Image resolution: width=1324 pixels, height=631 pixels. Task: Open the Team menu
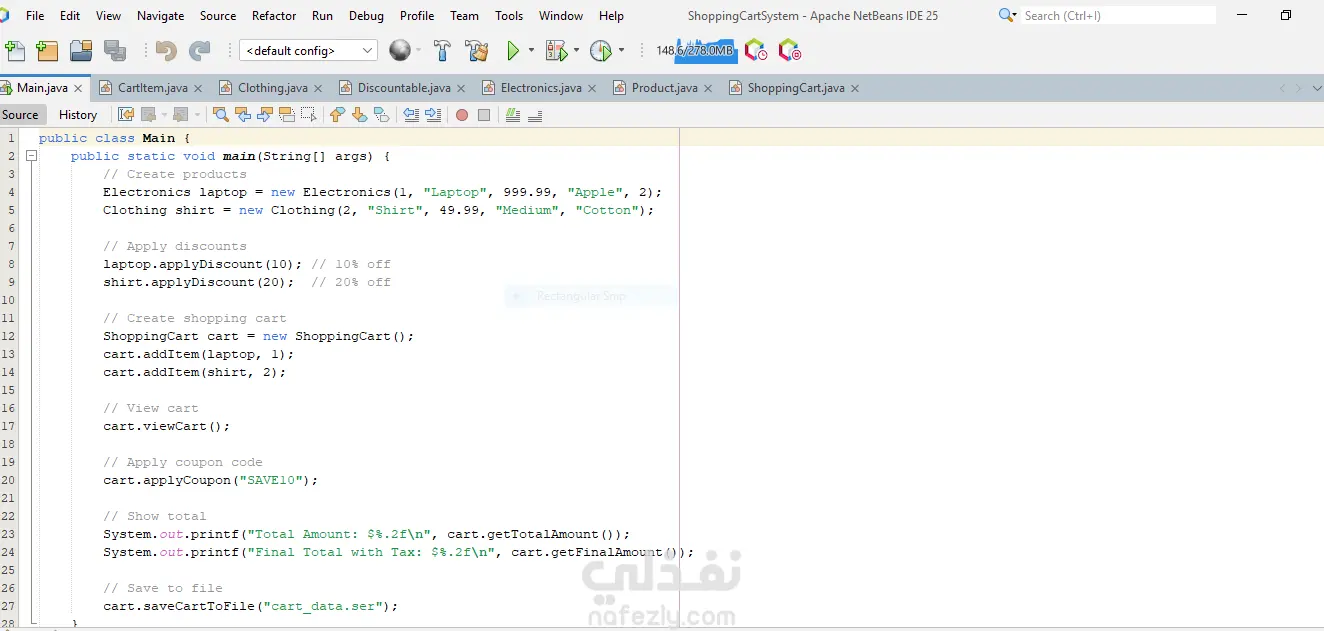pyautogui.click(x=464, y=16)
